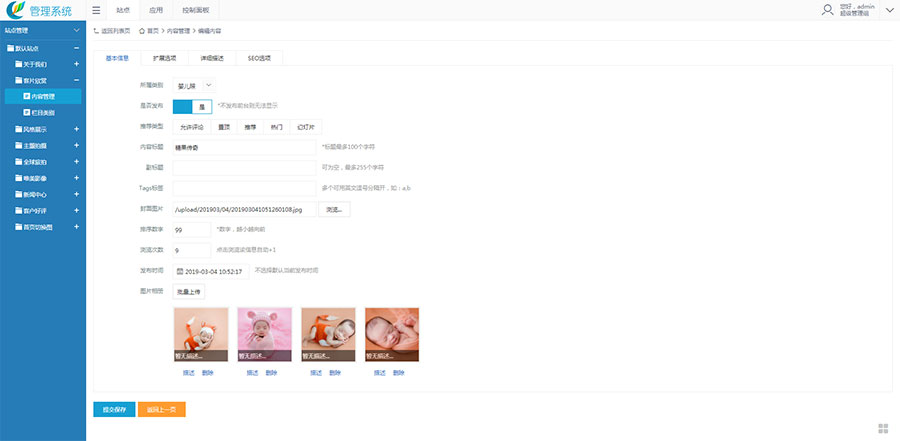Expand the 全球旅拍 node

76,162
